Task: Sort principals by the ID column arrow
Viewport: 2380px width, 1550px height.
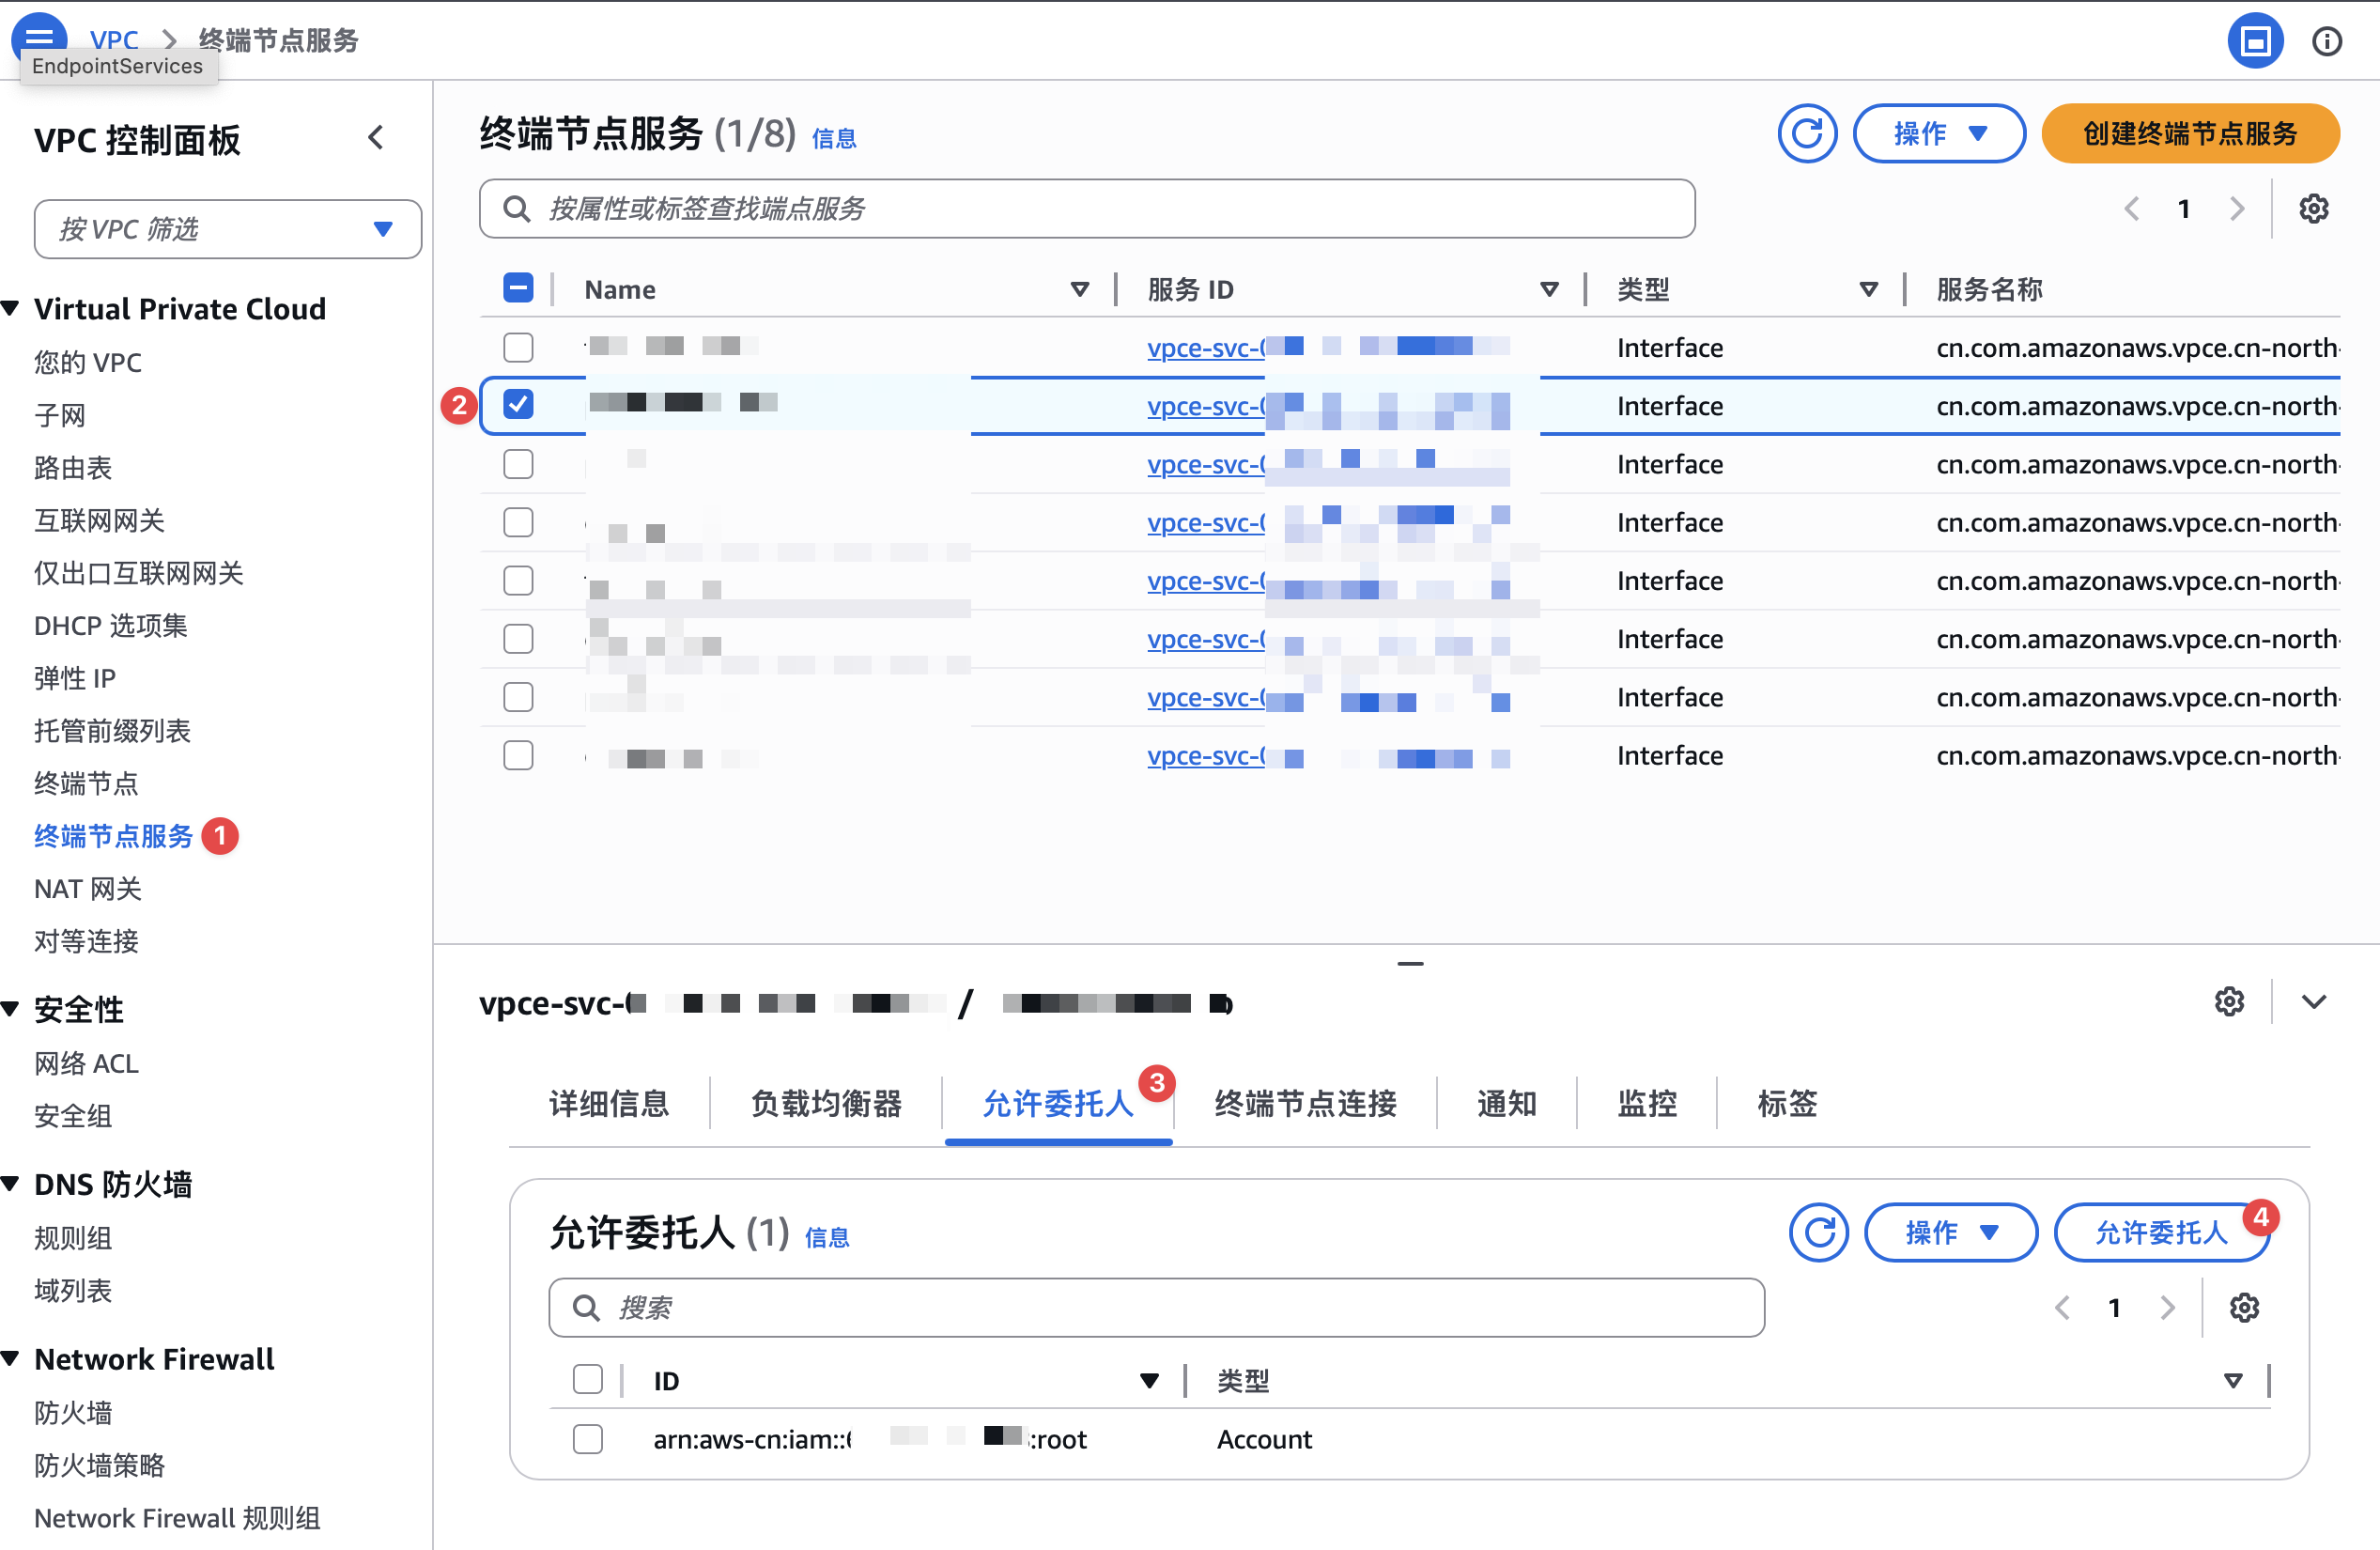Action: (x=1149, y=1381)
